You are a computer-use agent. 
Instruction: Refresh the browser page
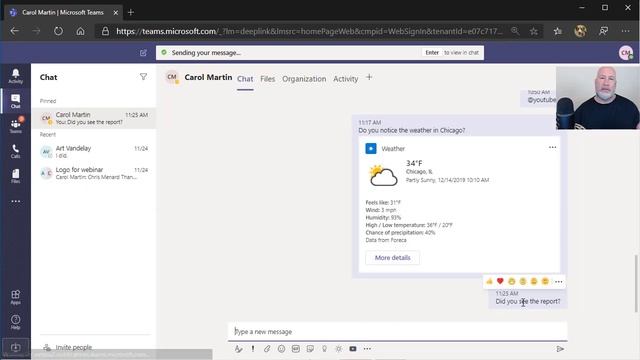58,31
